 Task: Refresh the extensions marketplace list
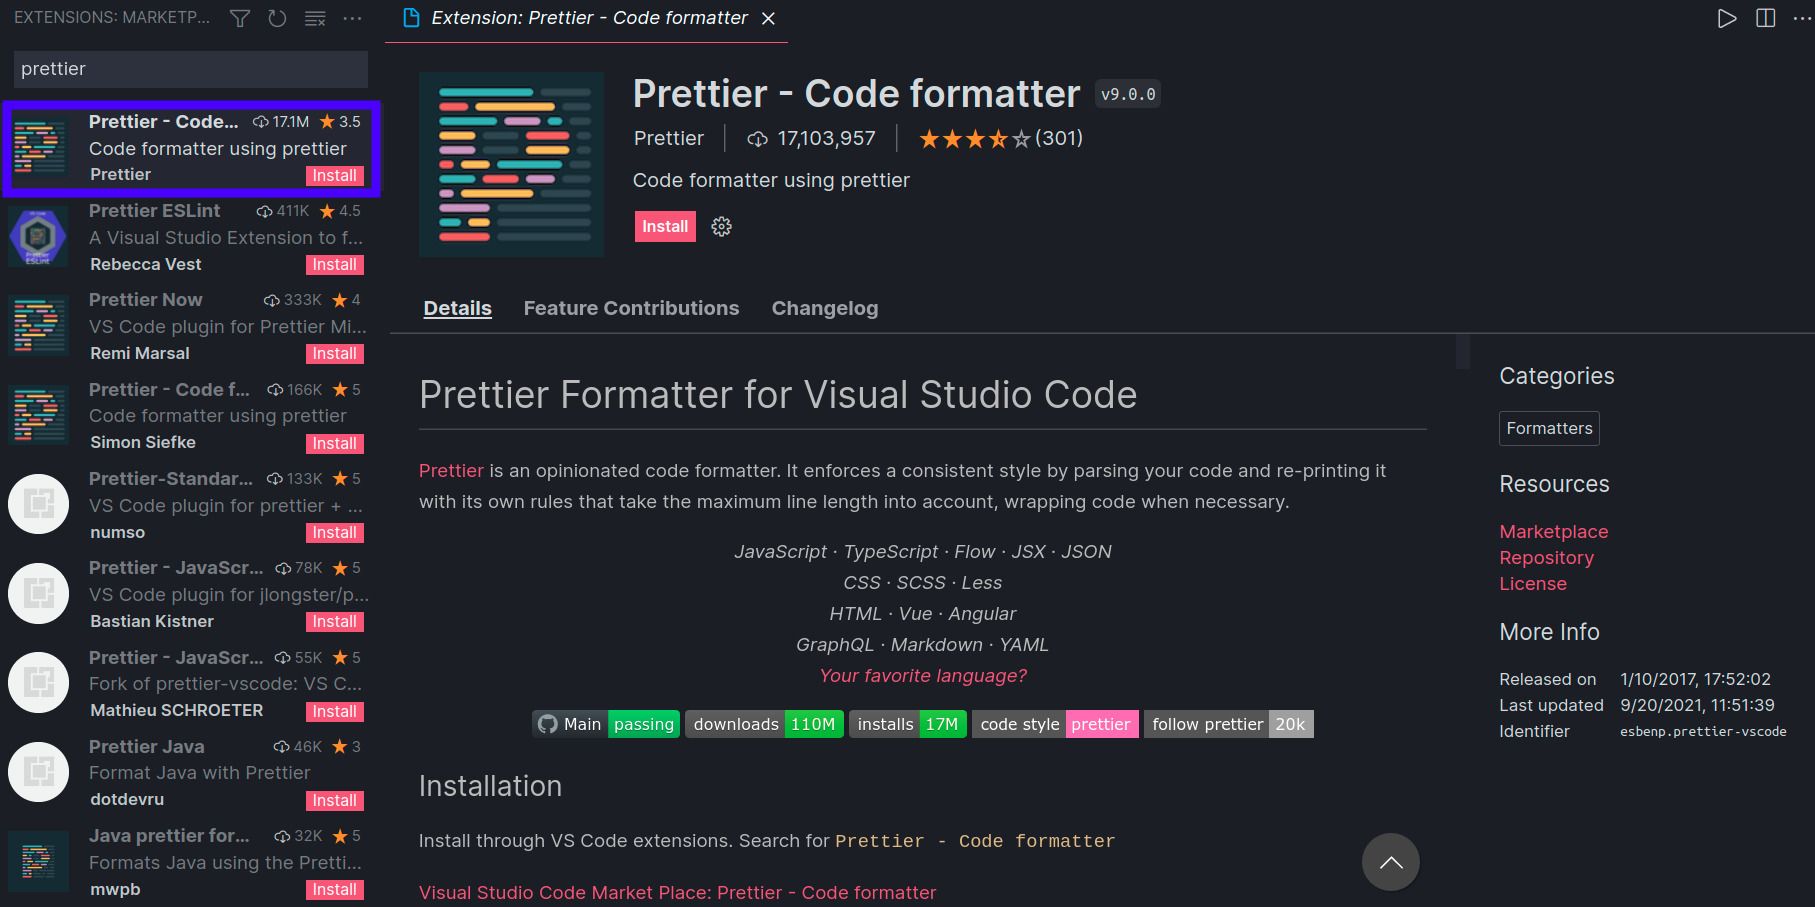click(278, 18)
